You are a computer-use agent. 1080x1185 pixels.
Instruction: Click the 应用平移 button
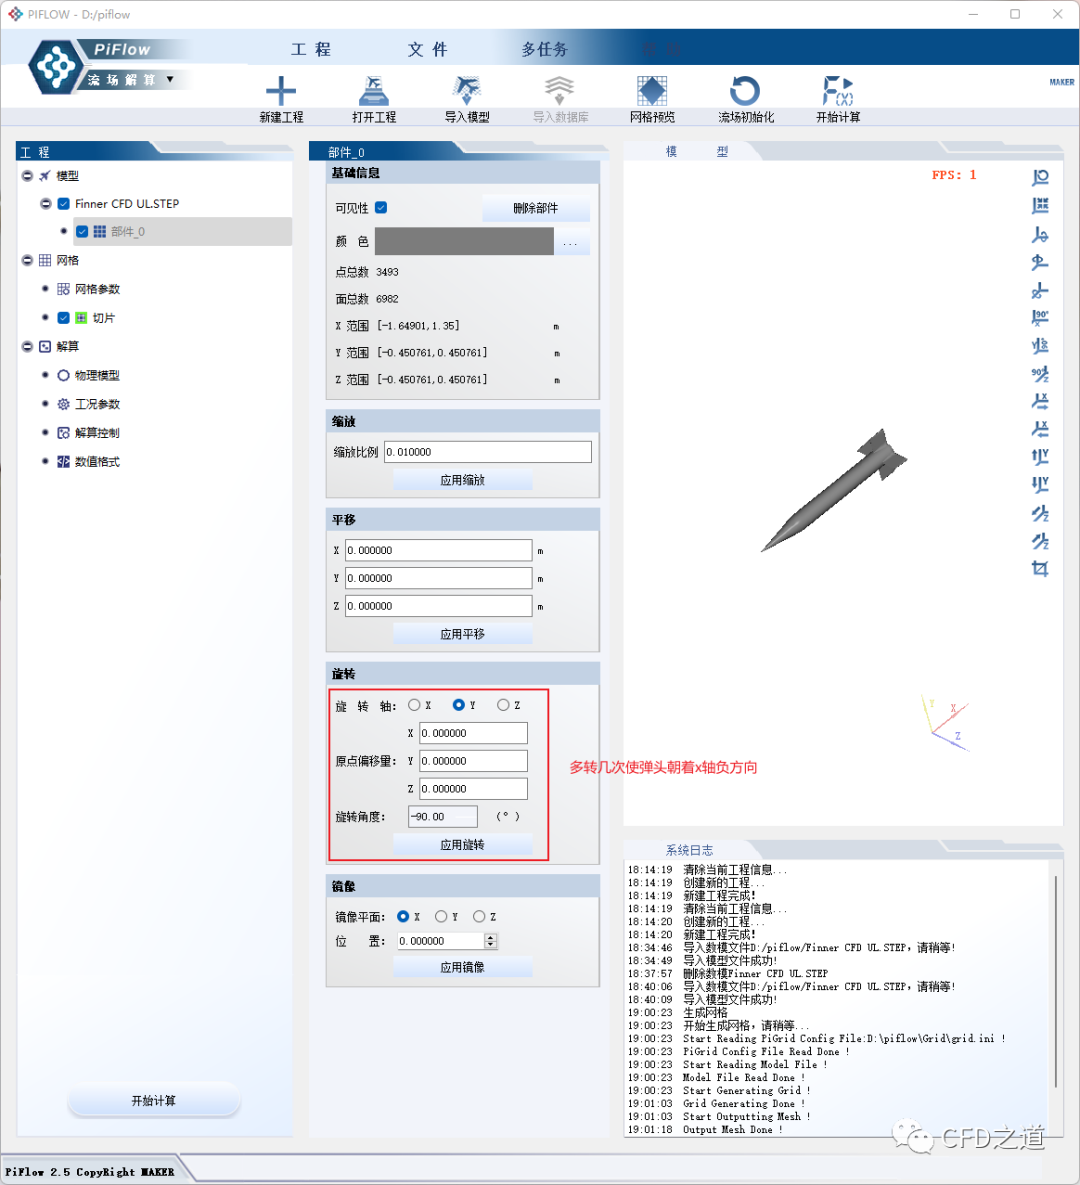(463, 634)
